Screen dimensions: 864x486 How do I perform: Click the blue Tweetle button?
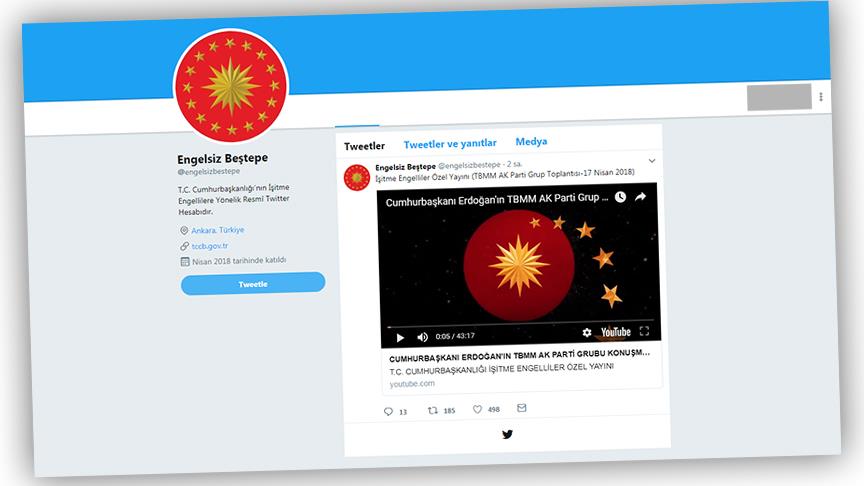253,284
